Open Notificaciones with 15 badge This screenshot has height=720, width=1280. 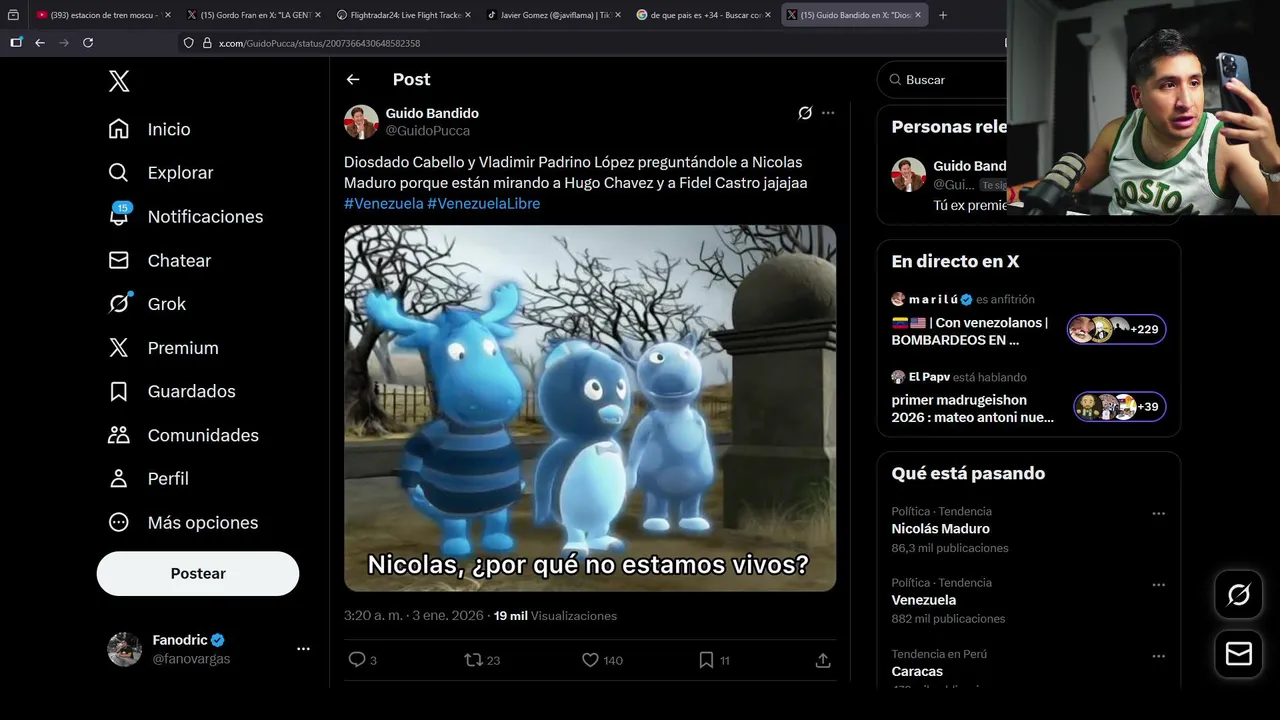pos(185,215)
